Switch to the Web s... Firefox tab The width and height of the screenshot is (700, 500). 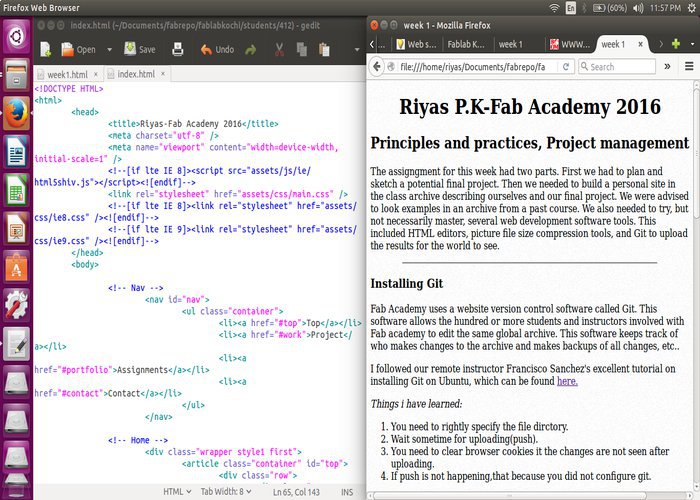coord(417,44)
